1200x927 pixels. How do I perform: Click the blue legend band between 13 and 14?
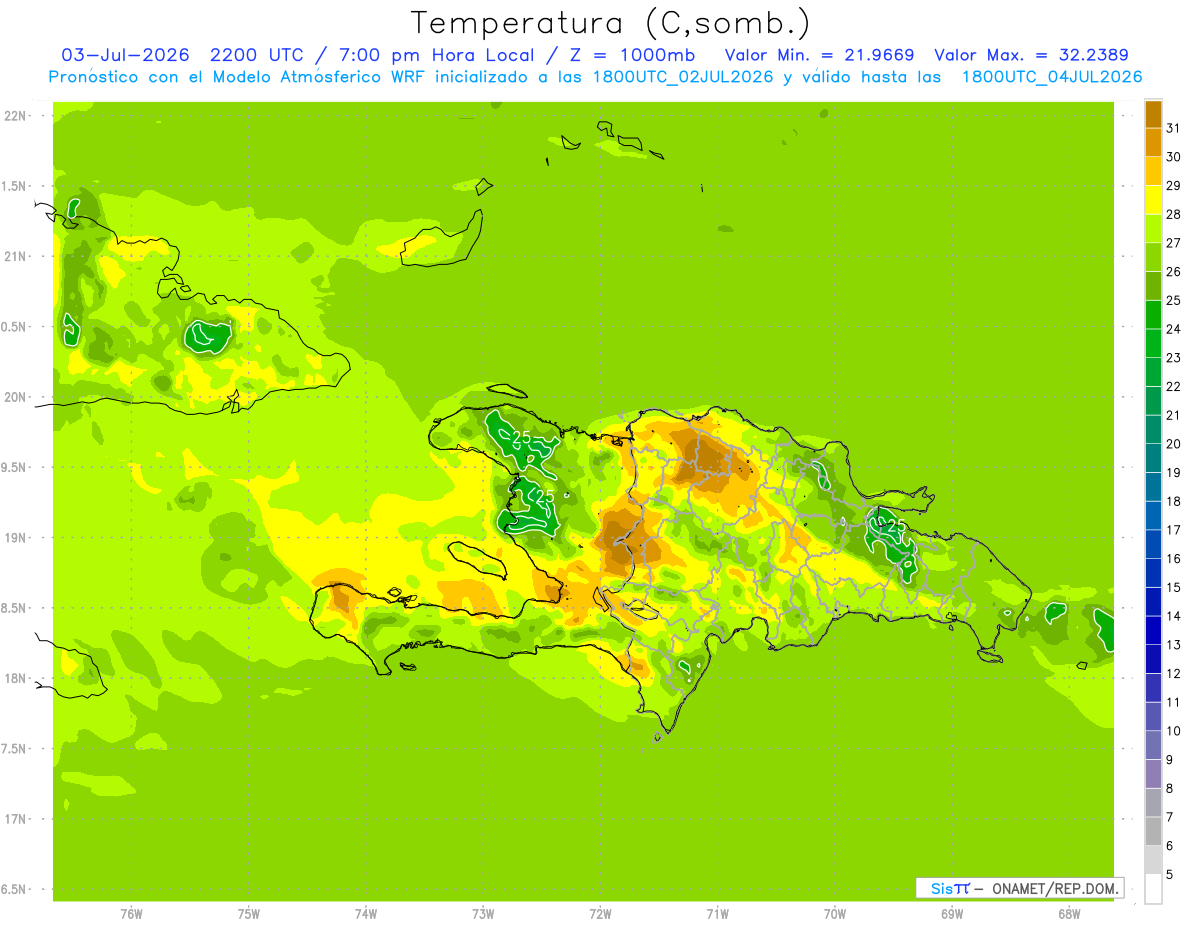[1153, 630]
